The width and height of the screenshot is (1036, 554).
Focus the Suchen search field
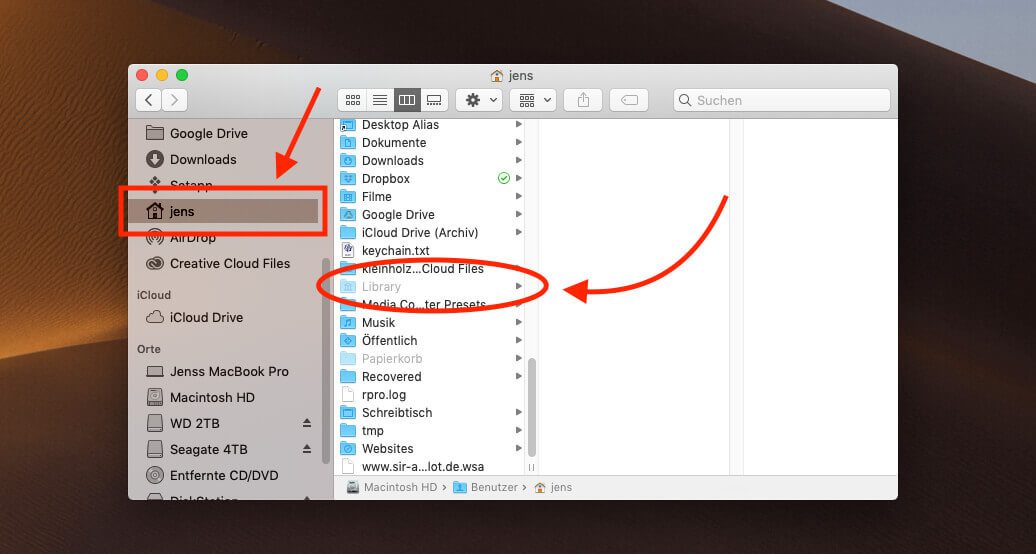tap(782, 100)
